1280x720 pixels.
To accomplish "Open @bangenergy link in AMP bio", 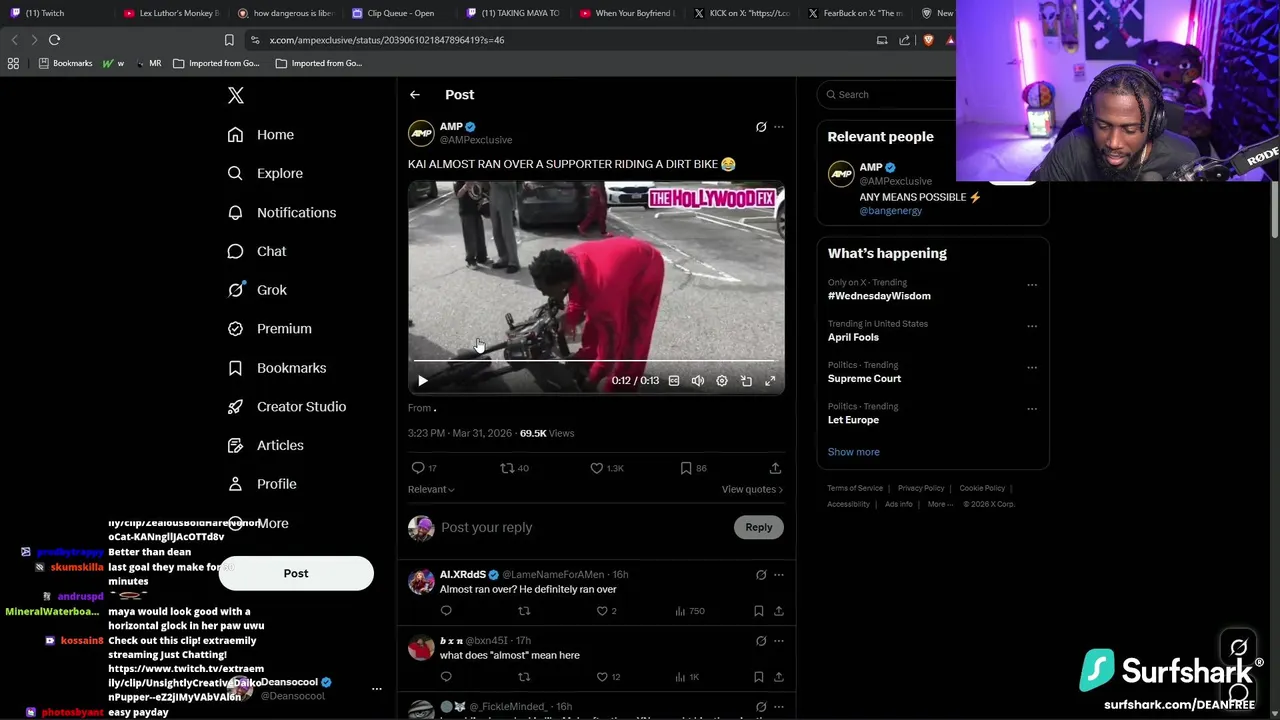I will [890, 211].
